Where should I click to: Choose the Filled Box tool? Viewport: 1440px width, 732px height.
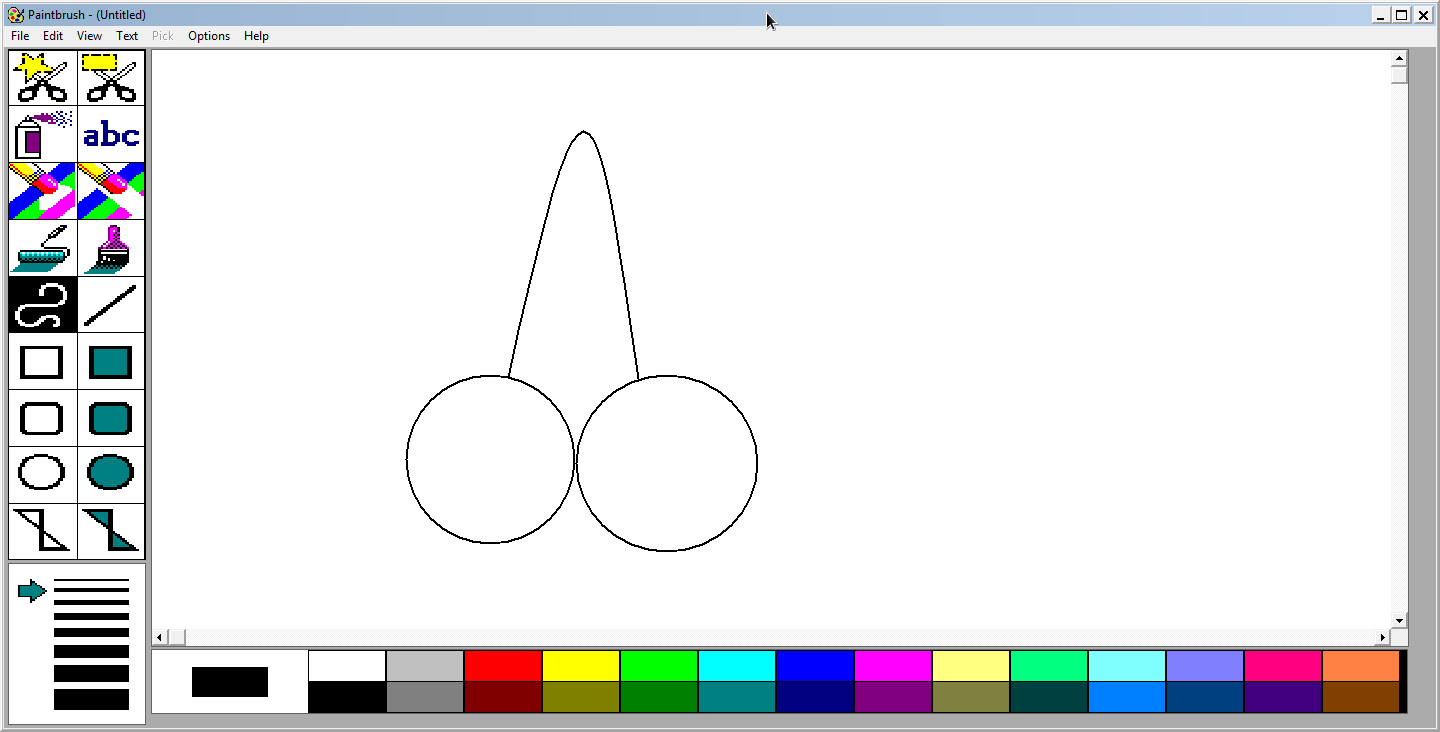(x=111, y=361)
